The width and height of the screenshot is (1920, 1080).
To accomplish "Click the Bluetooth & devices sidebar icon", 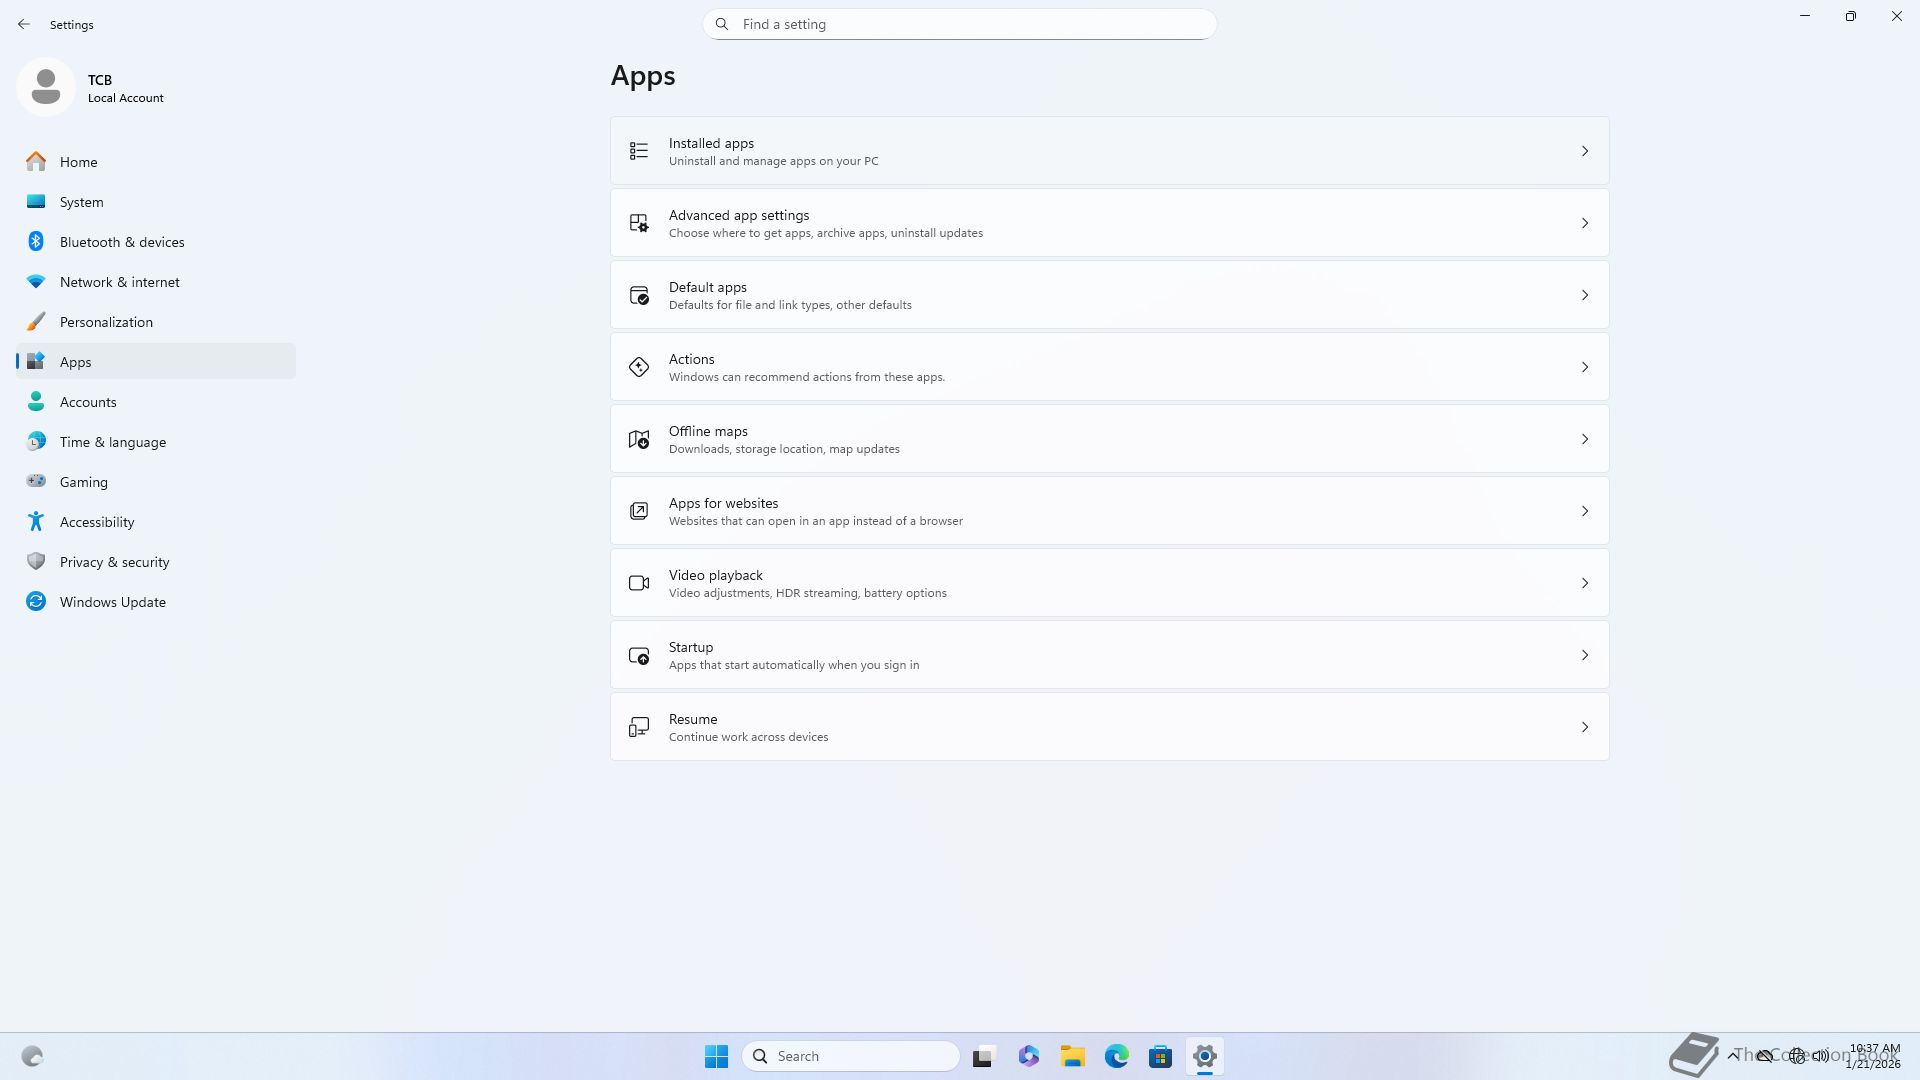I will coord(36,242).
